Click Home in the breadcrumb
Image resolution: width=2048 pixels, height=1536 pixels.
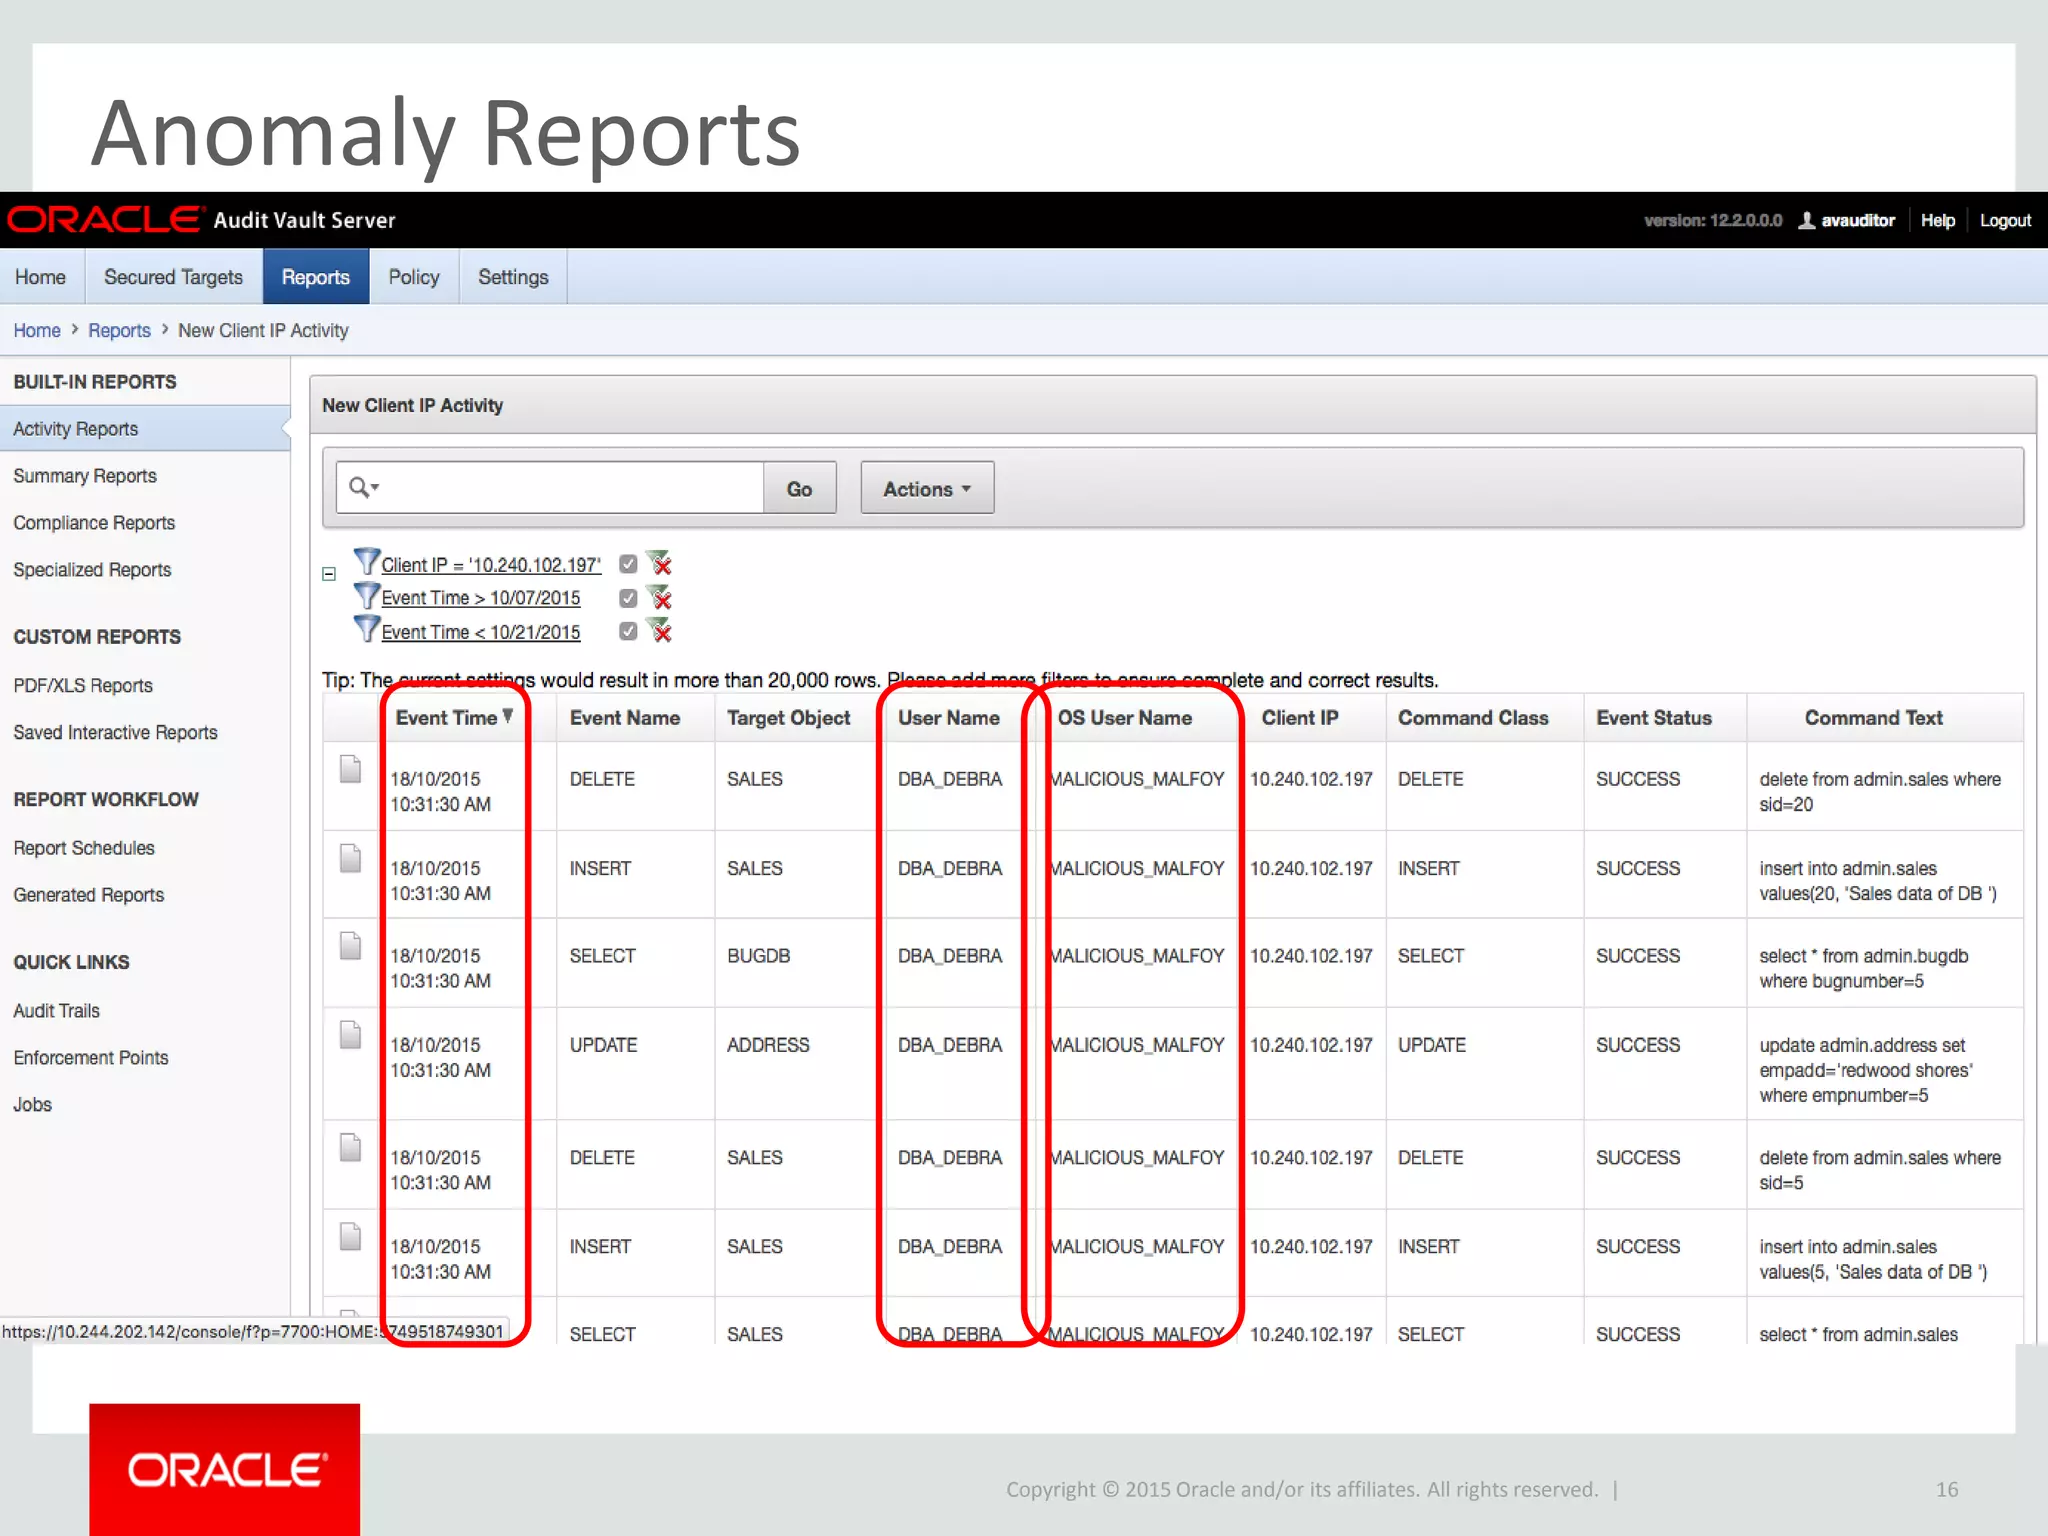point(37,330)
